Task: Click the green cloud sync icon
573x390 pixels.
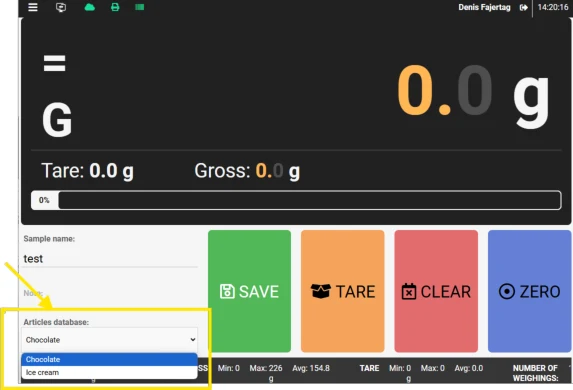Action: click(x=90, y=7)
